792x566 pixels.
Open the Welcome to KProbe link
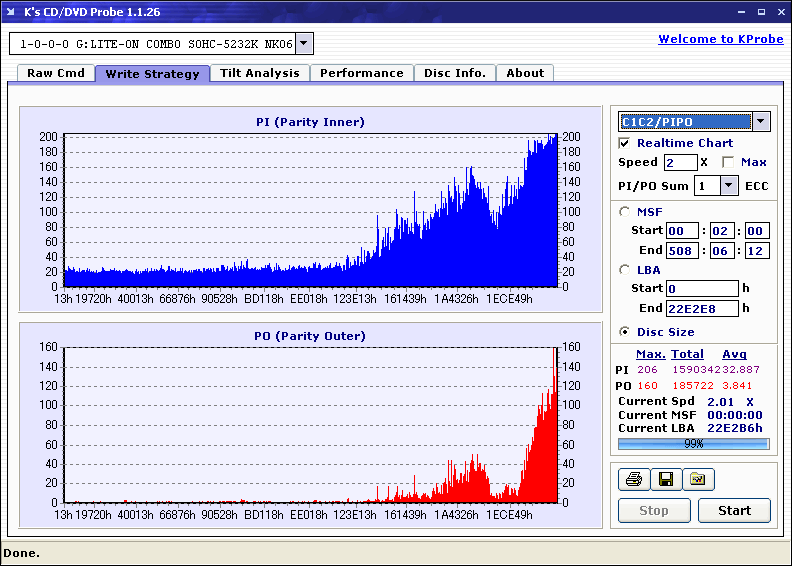coord(721,39)
